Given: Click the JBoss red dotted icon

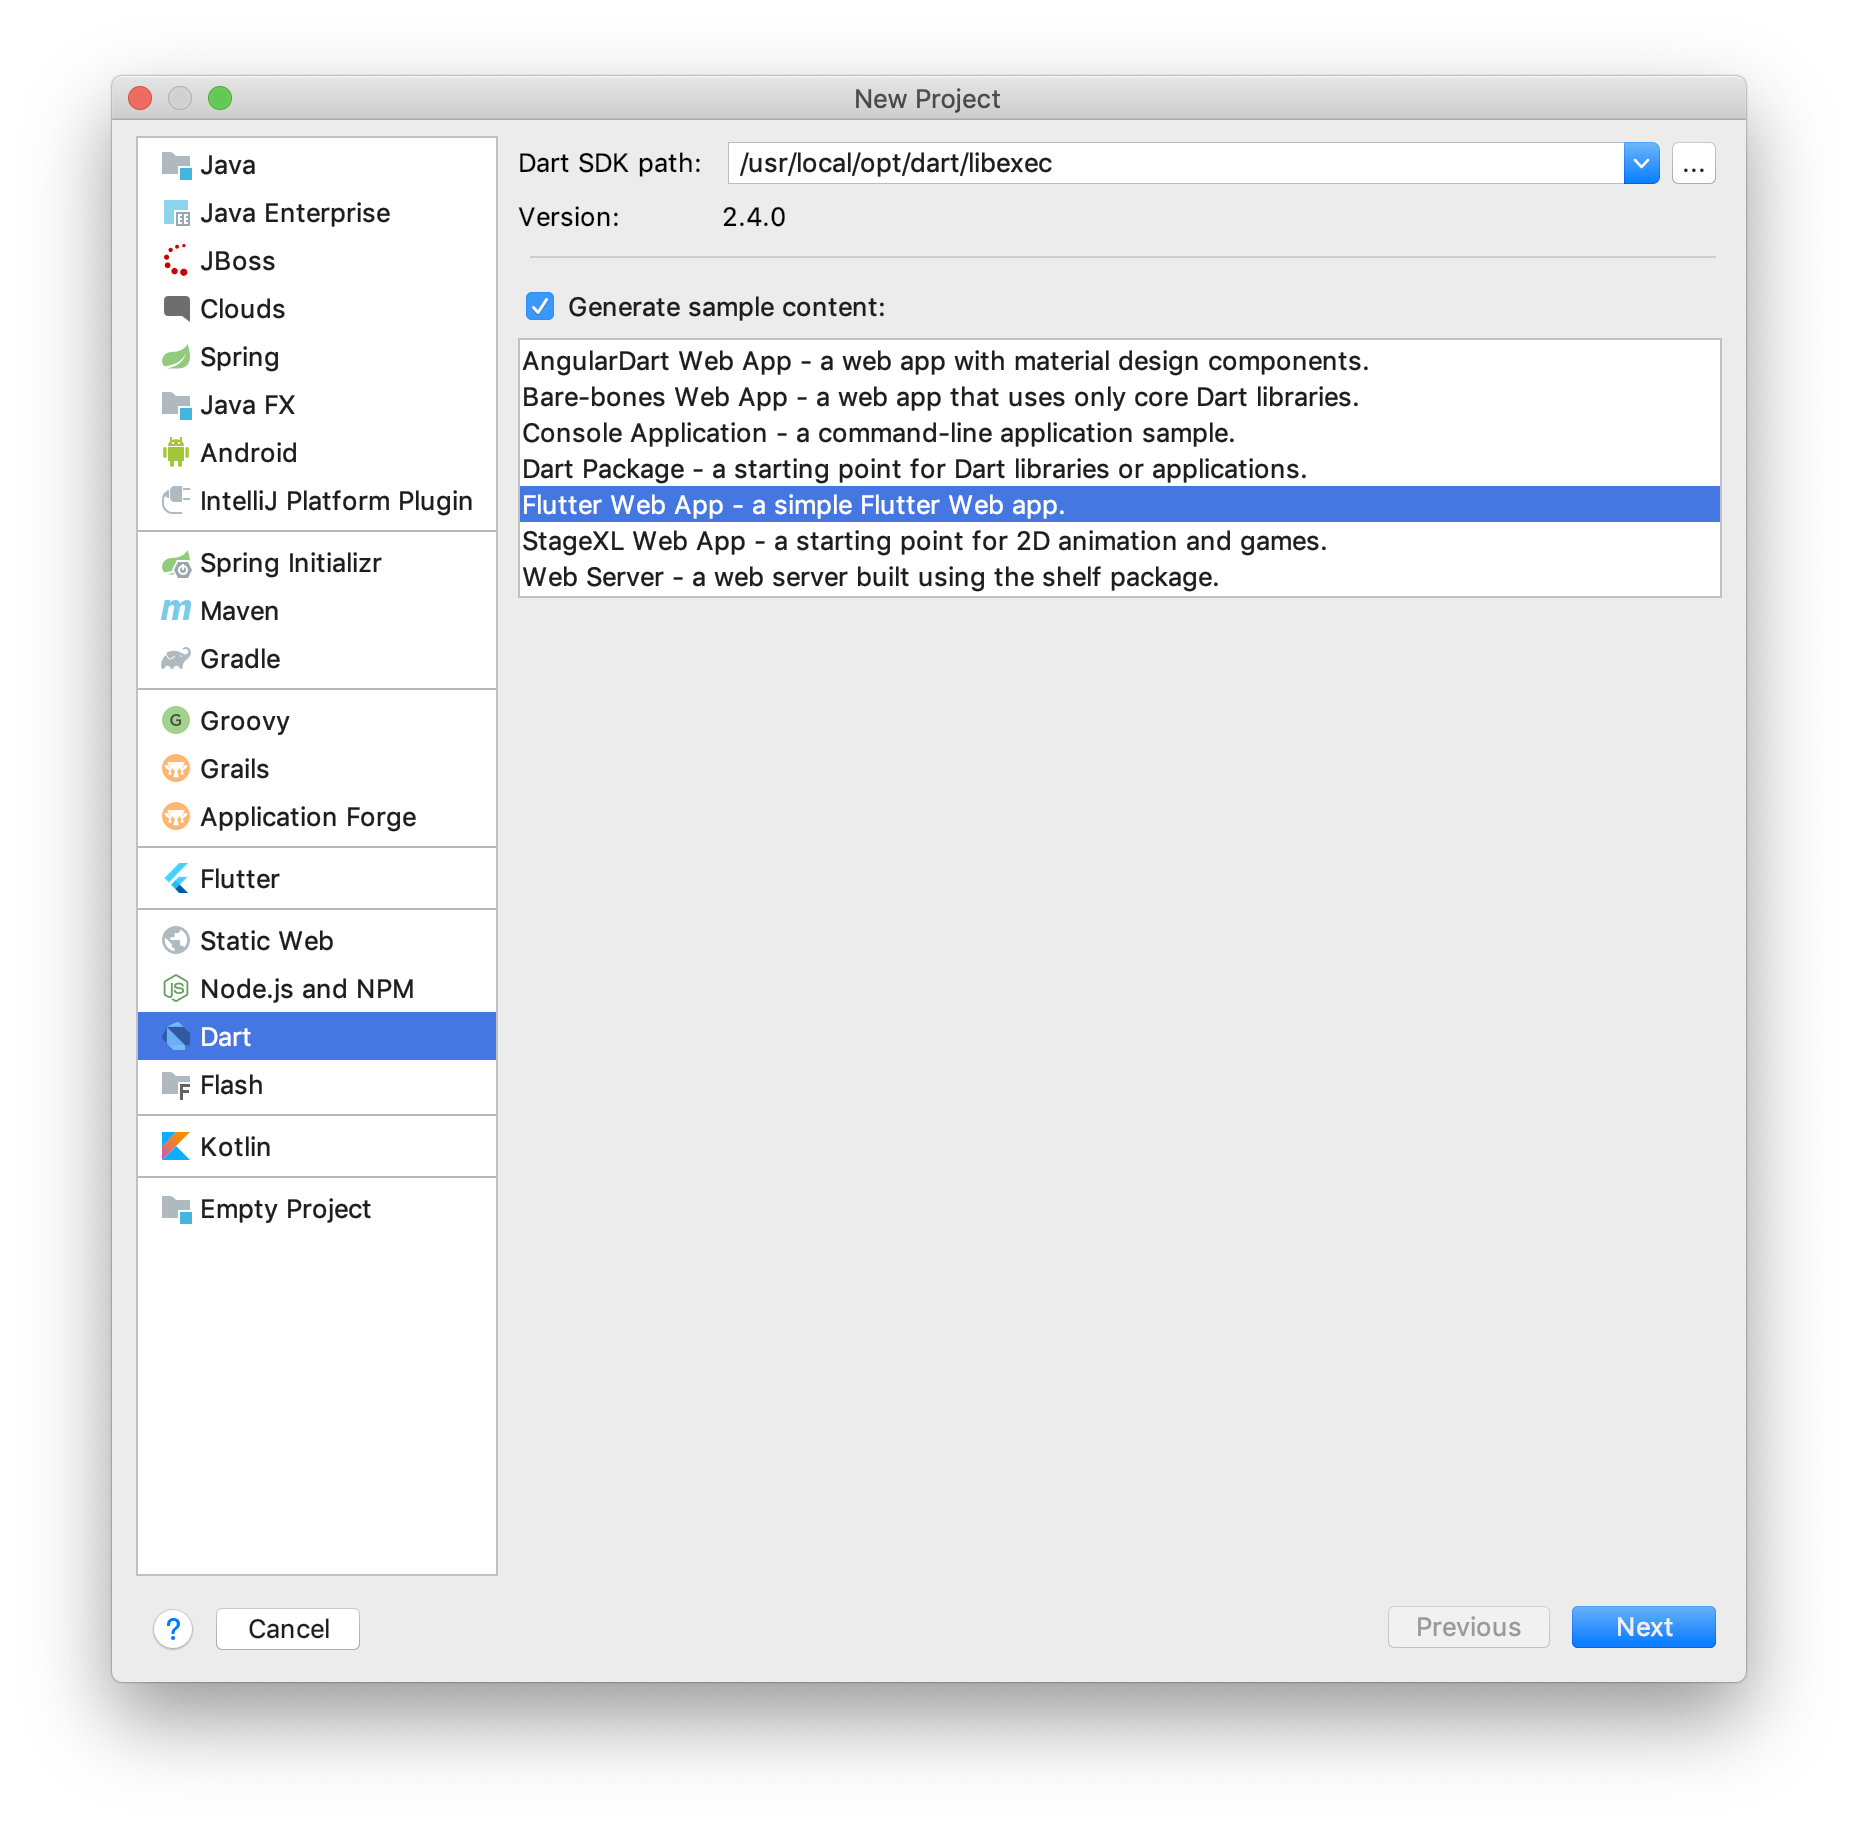Looking at the screenshot, I should point(176,261).
